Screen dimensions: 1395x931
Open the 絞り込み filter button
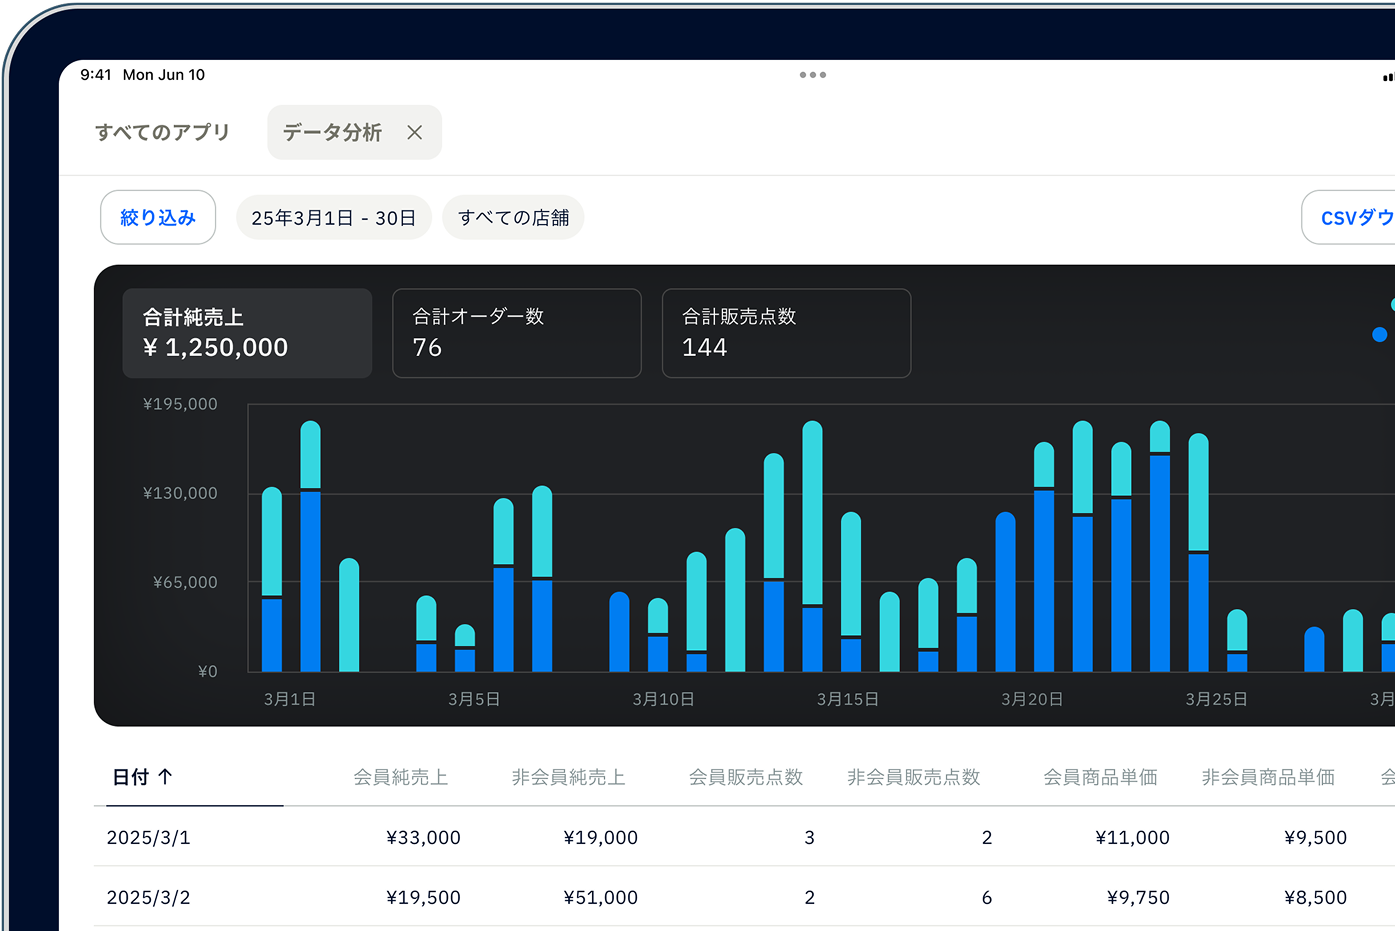[158, 217]
